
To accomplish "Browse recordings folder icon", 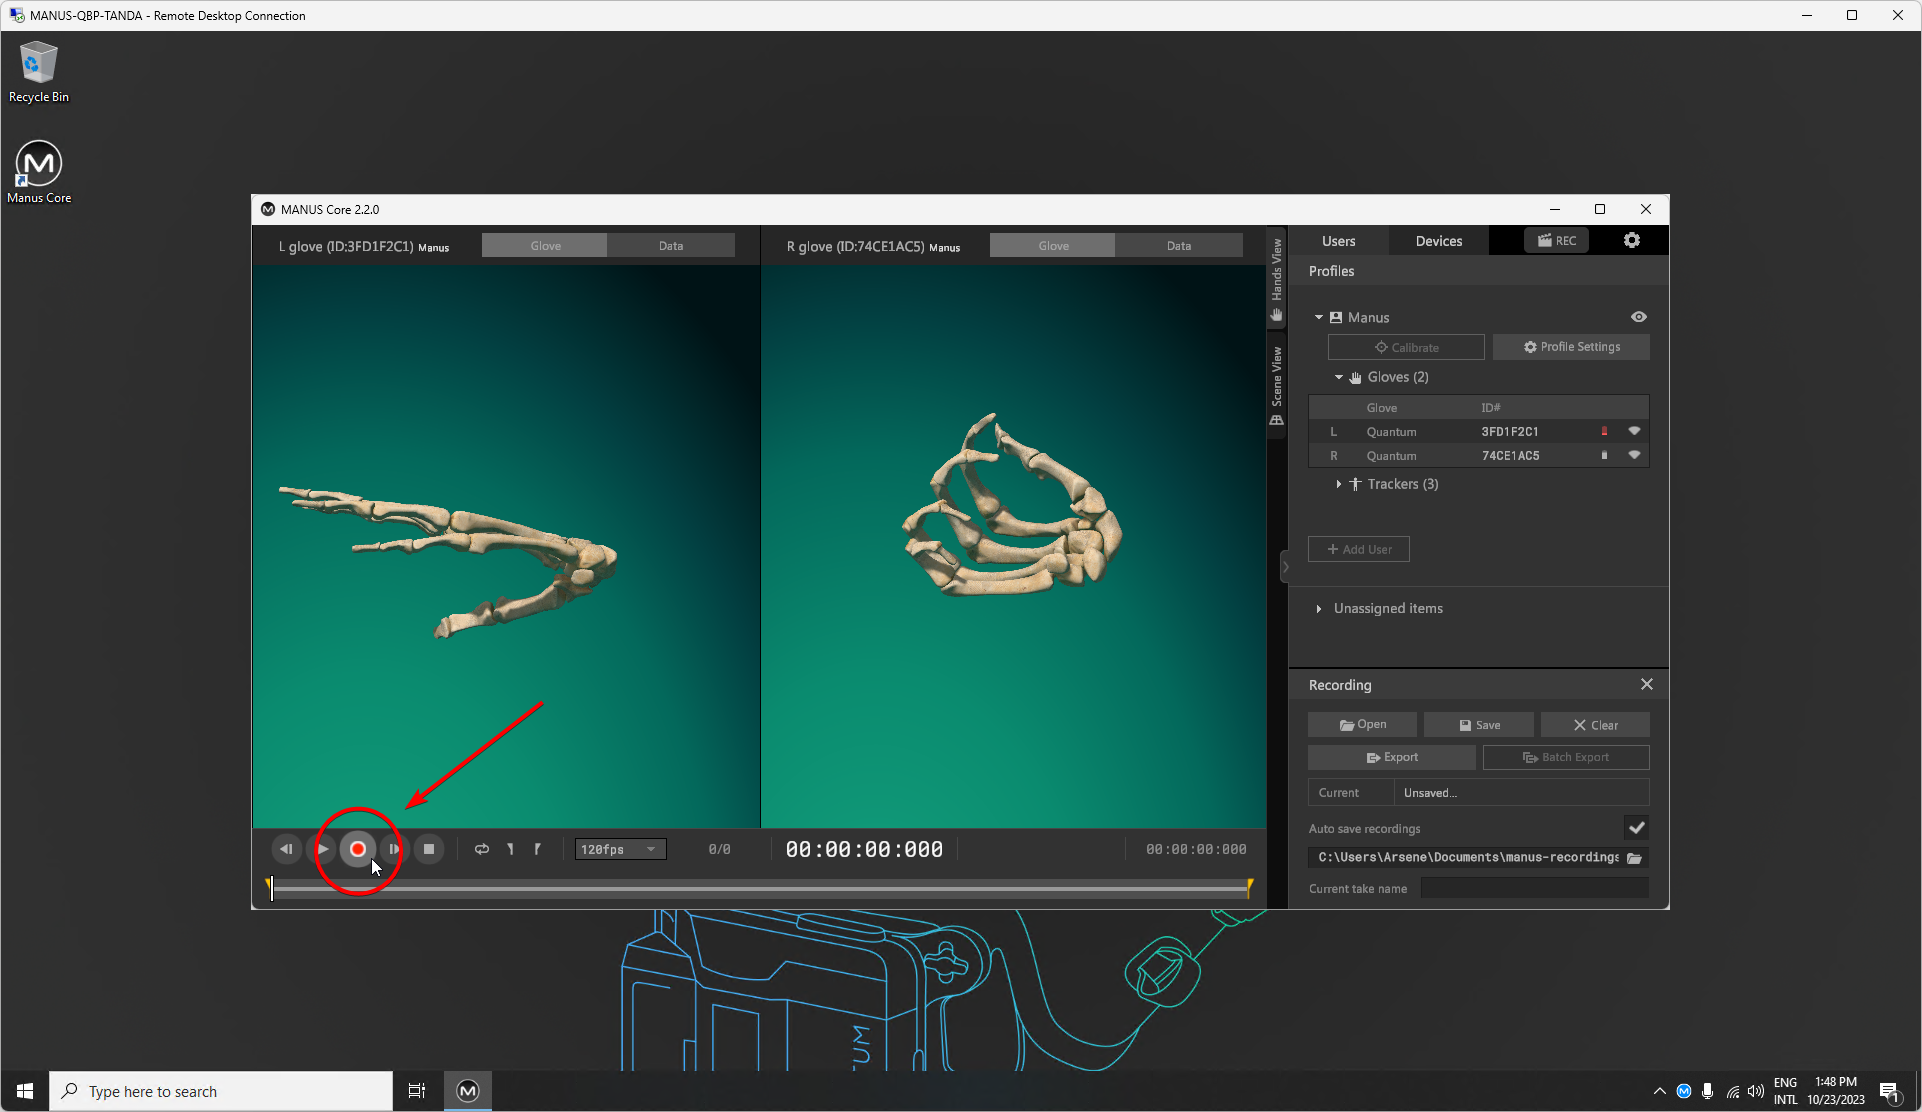I will [x=1634, y=858].
